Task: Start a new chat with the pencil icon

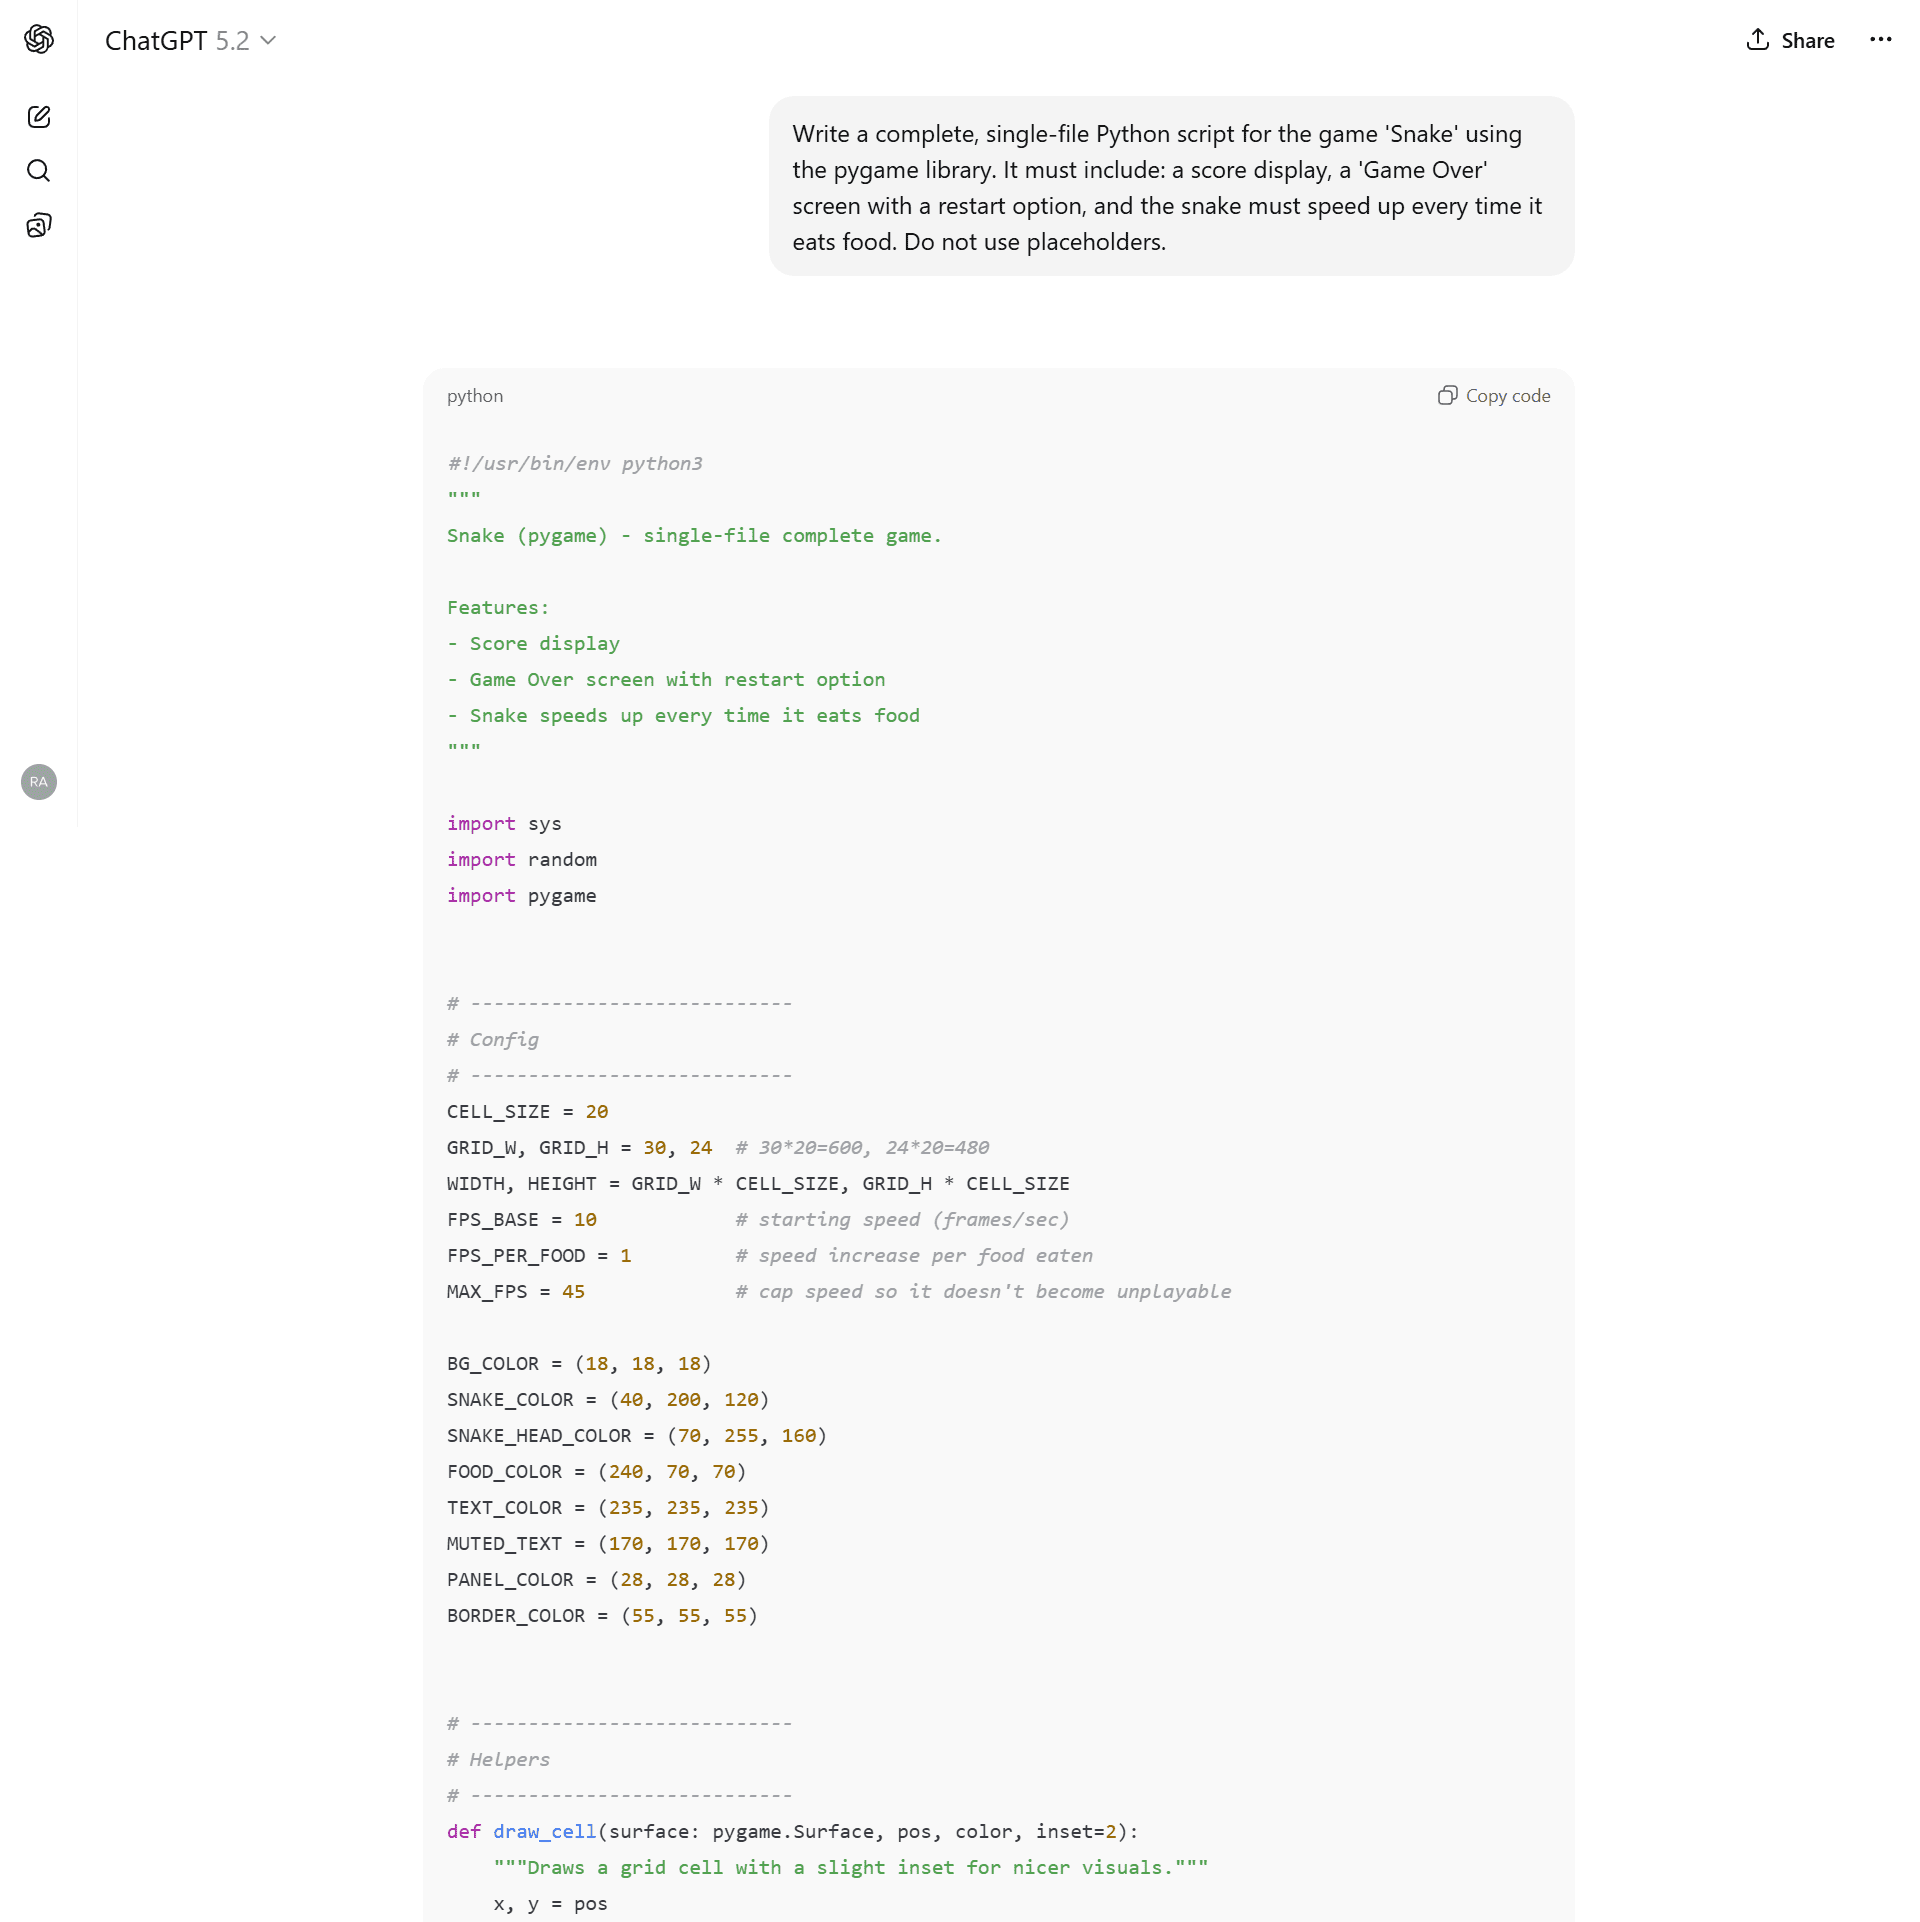Action: [39, 117]
